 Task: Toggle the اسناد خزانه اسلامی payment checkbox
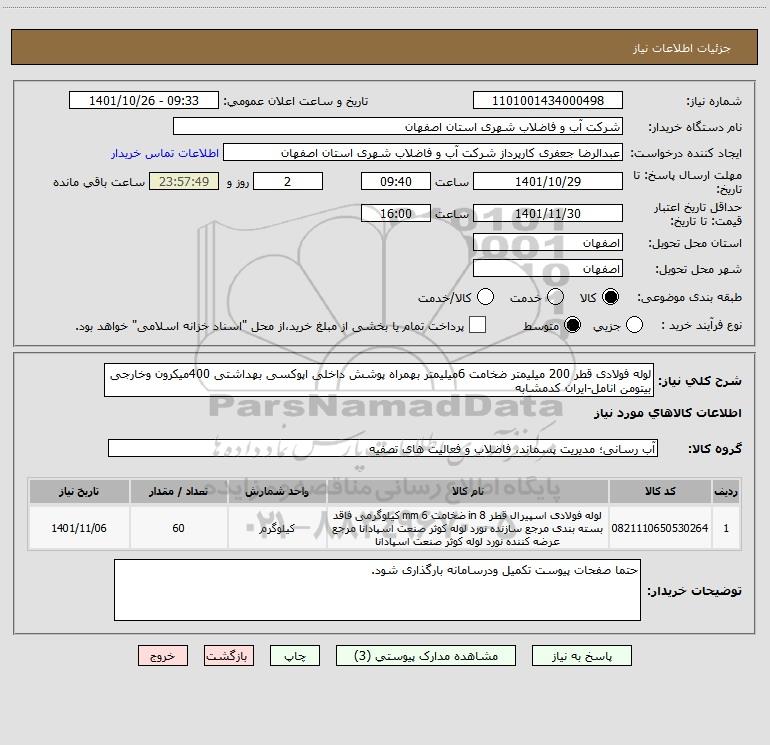pyautogui.click(x=477, y=325)
